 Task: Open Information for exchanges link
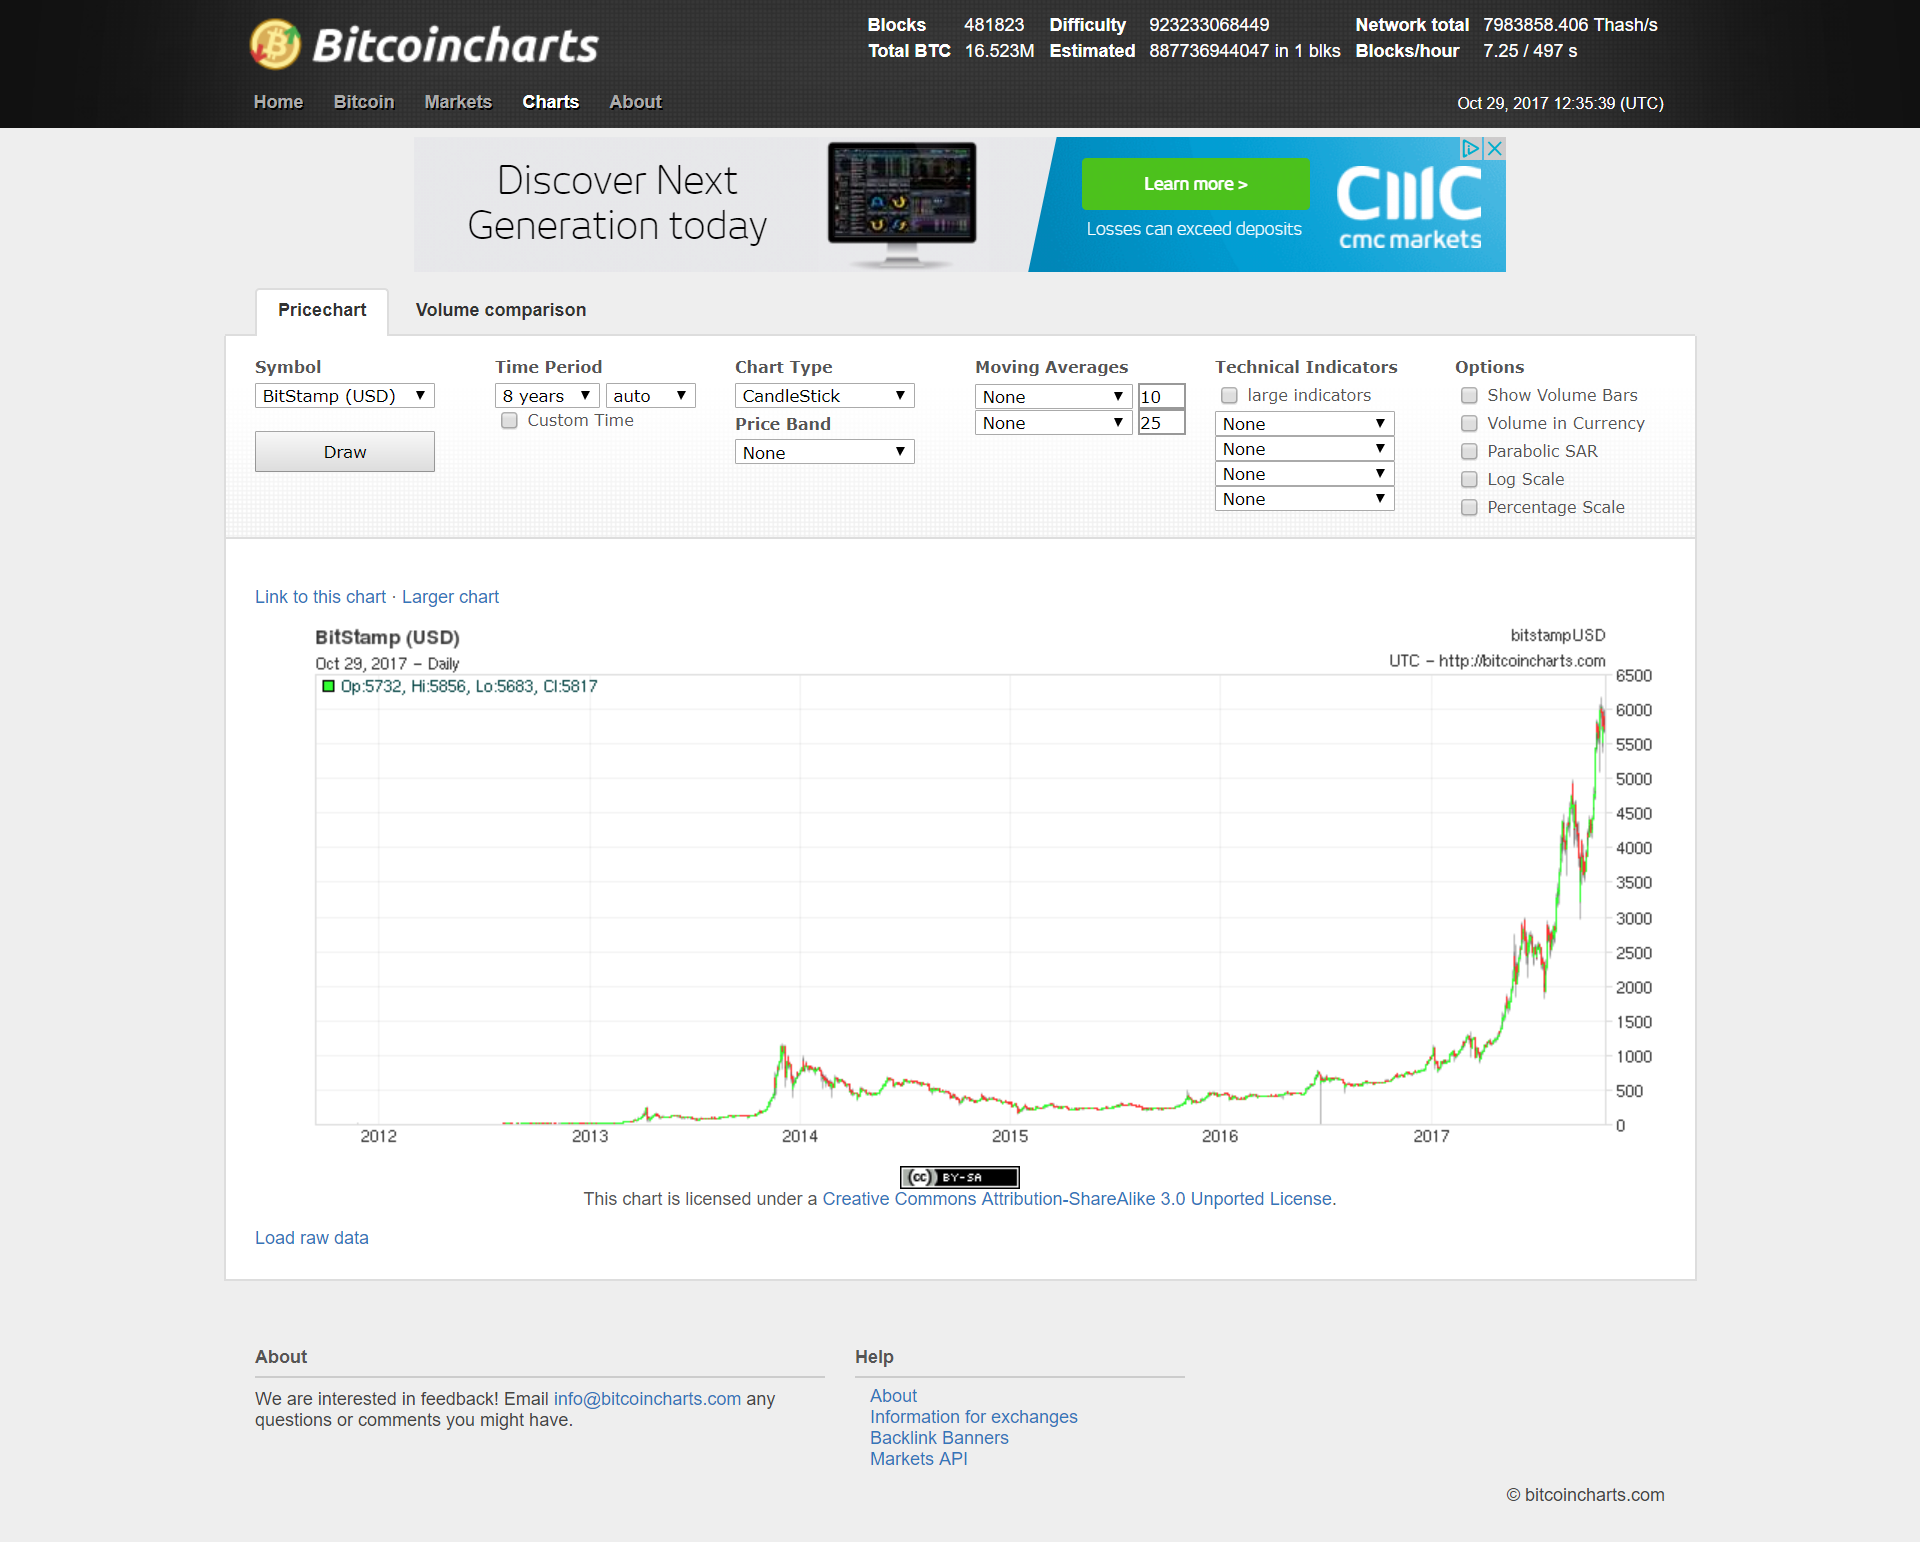(973, 1417)
